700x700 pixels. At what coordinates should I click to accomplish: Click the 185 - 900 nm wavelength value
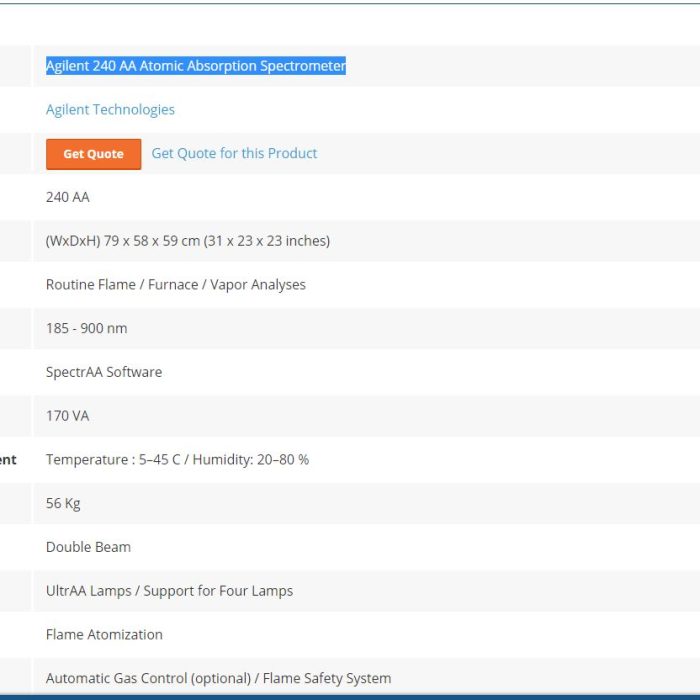pos(87,328)
